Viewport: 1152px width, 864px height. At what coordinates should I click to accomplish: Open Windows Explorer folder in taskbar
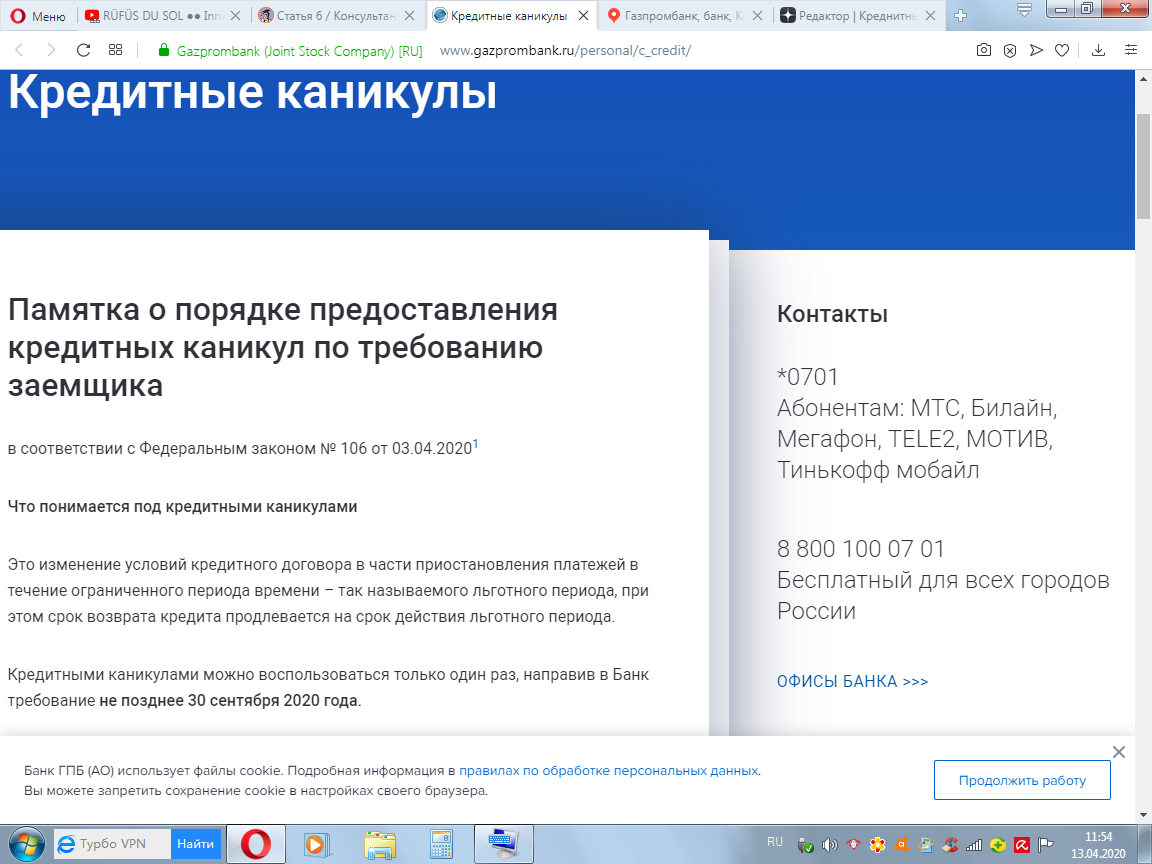point(380,844)
